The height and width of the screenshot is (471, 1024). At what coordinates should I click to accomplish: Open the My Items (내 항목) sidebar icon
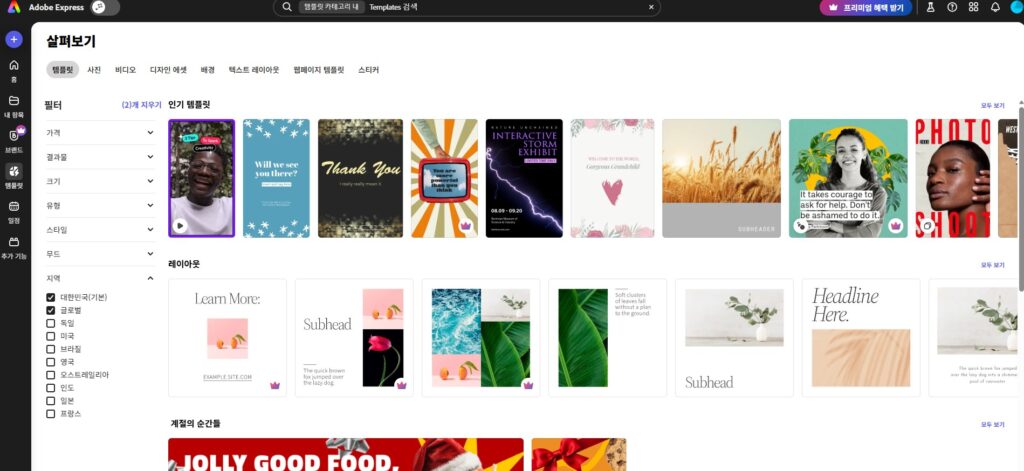pos(14,104)
